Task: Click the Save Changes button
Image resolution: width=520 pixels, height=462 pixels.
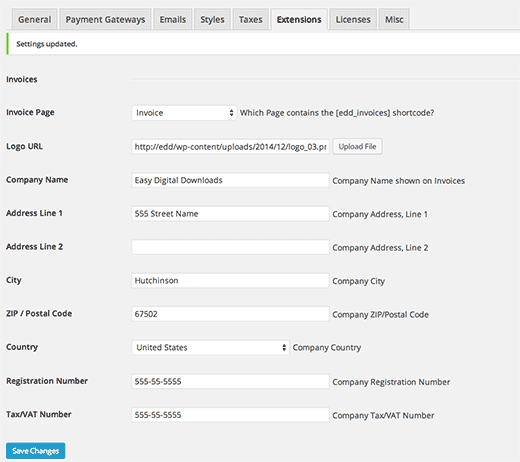Action: tap(36, 451)
